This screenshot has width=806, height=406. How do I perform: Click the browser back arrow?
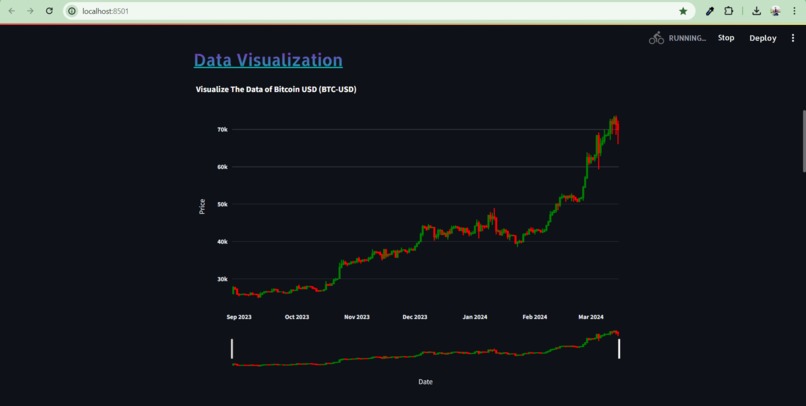coord(11,11)
